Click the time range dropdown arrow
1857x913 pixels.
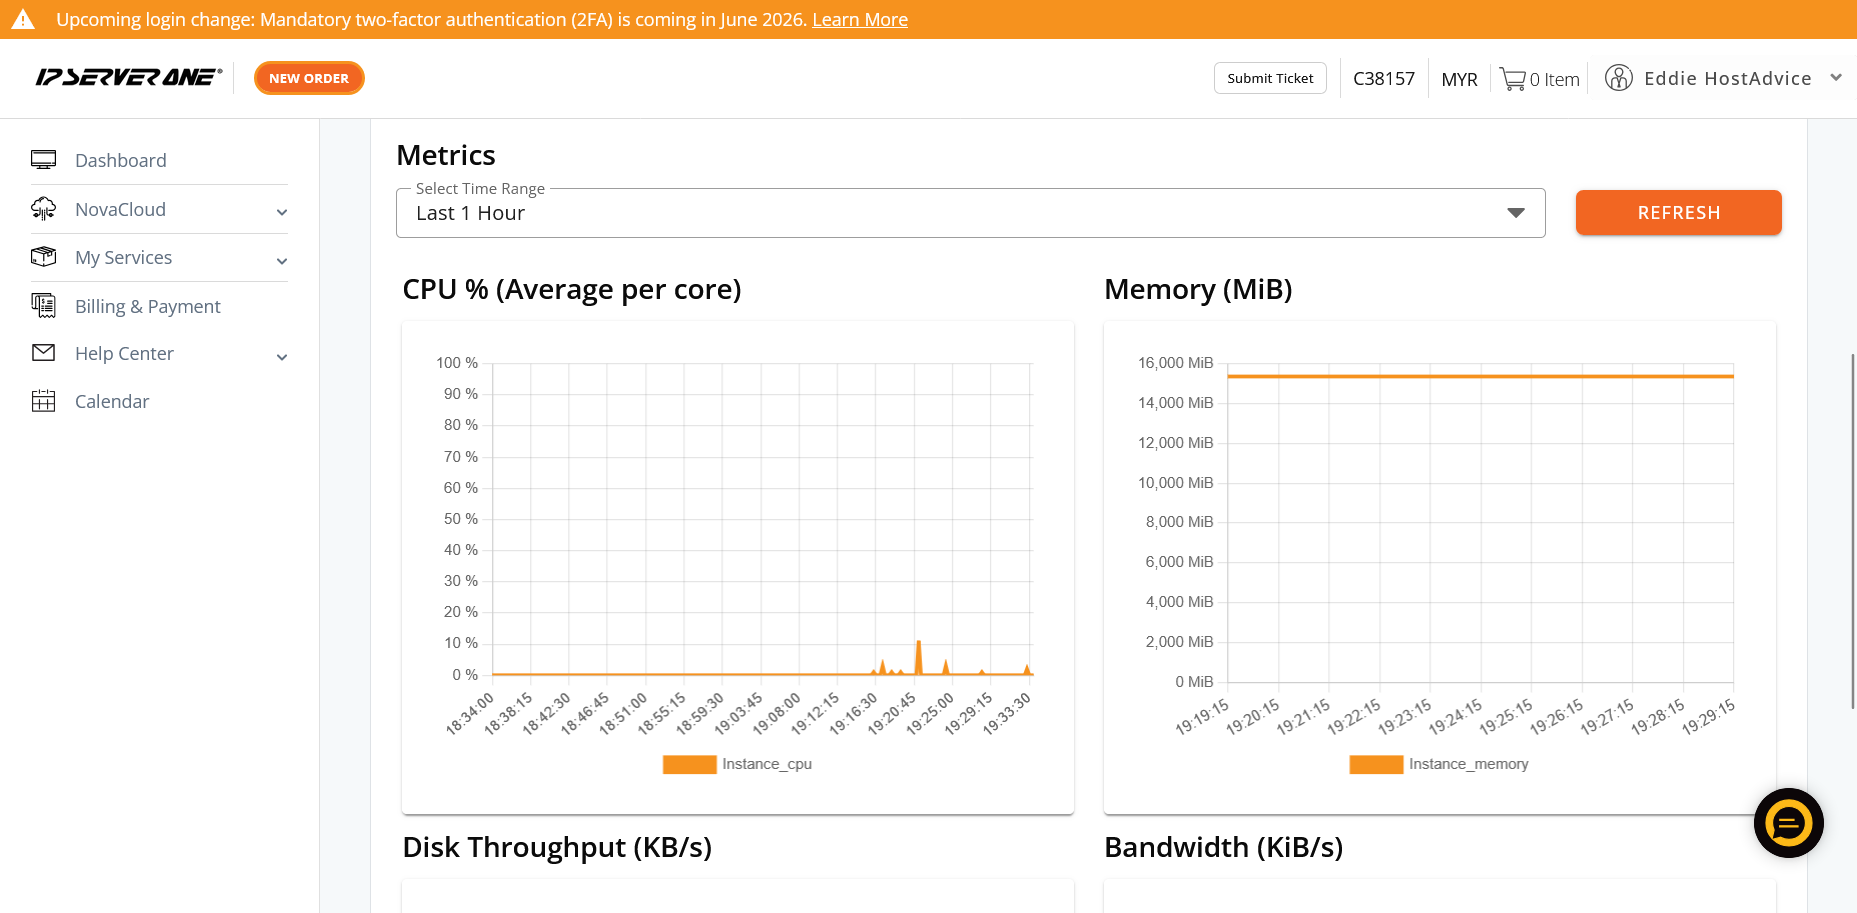(1516, 213)
